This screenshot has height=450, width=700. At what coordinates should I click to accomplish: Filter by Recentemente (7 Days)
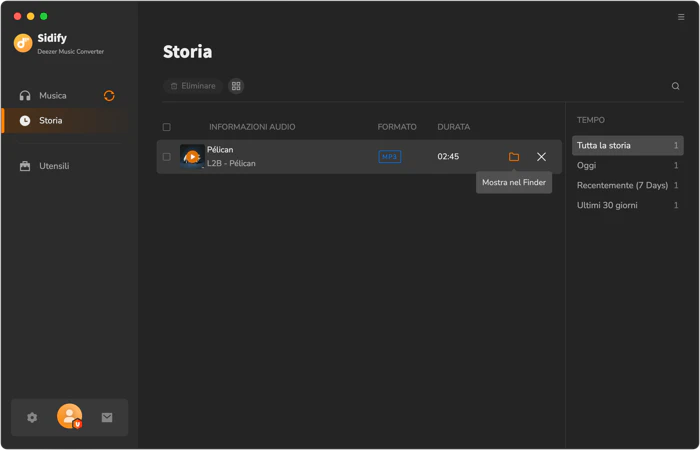tap(627, 185)
